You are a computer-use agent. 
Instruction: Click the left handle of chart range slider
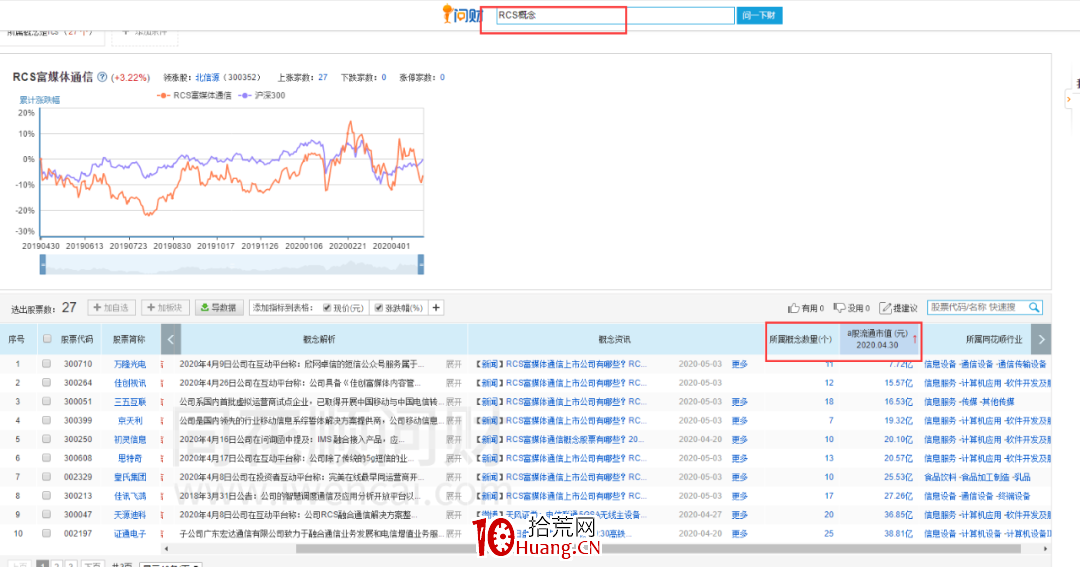(x=43, y=265)
